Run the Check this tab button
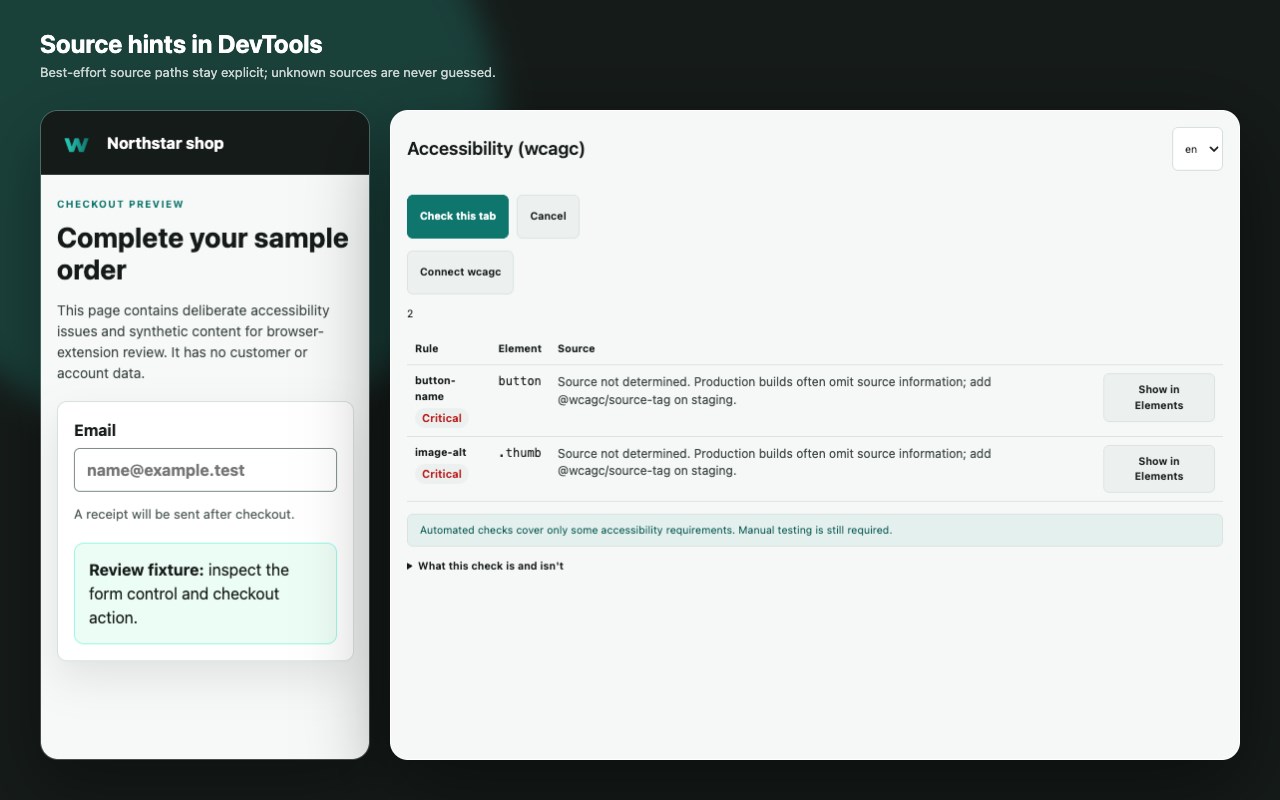1280x800 pixels. pos(458,216)
